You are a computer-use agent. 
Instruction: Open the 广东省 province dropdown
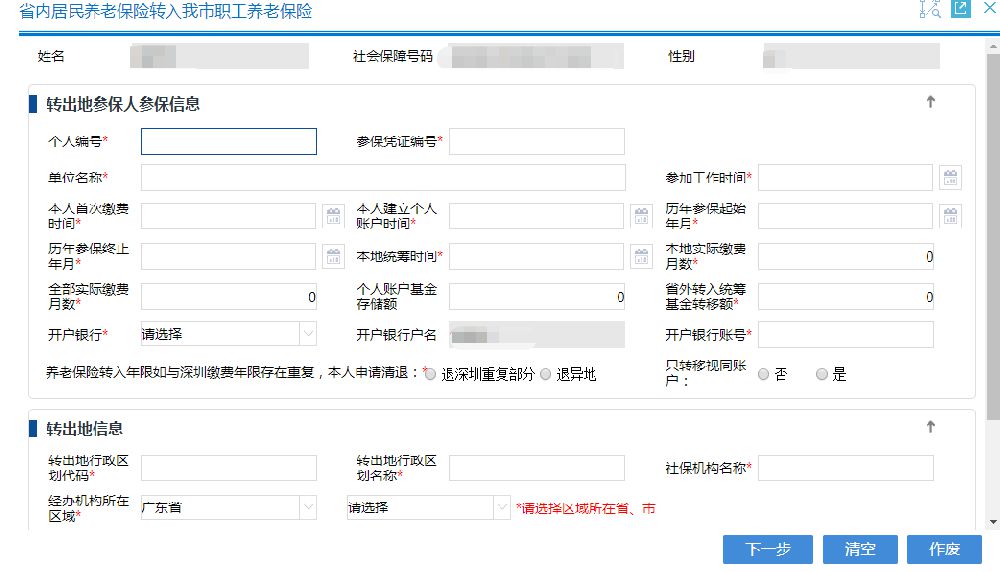[x=308, y=508]
